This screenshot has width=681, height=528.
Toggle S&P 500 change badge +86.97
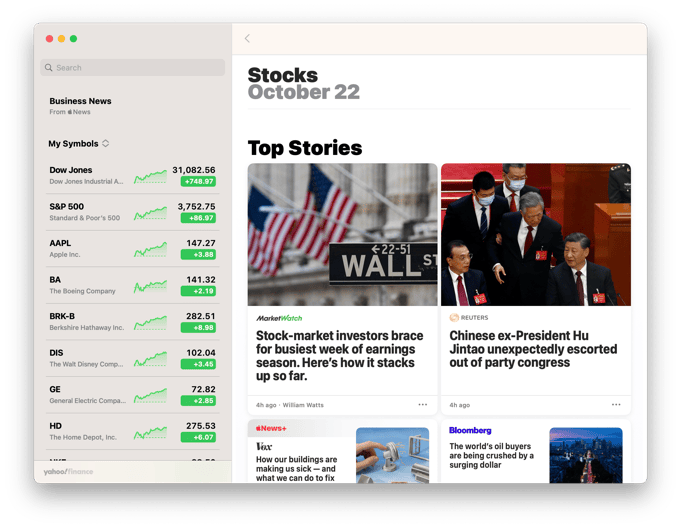(198, 218)
